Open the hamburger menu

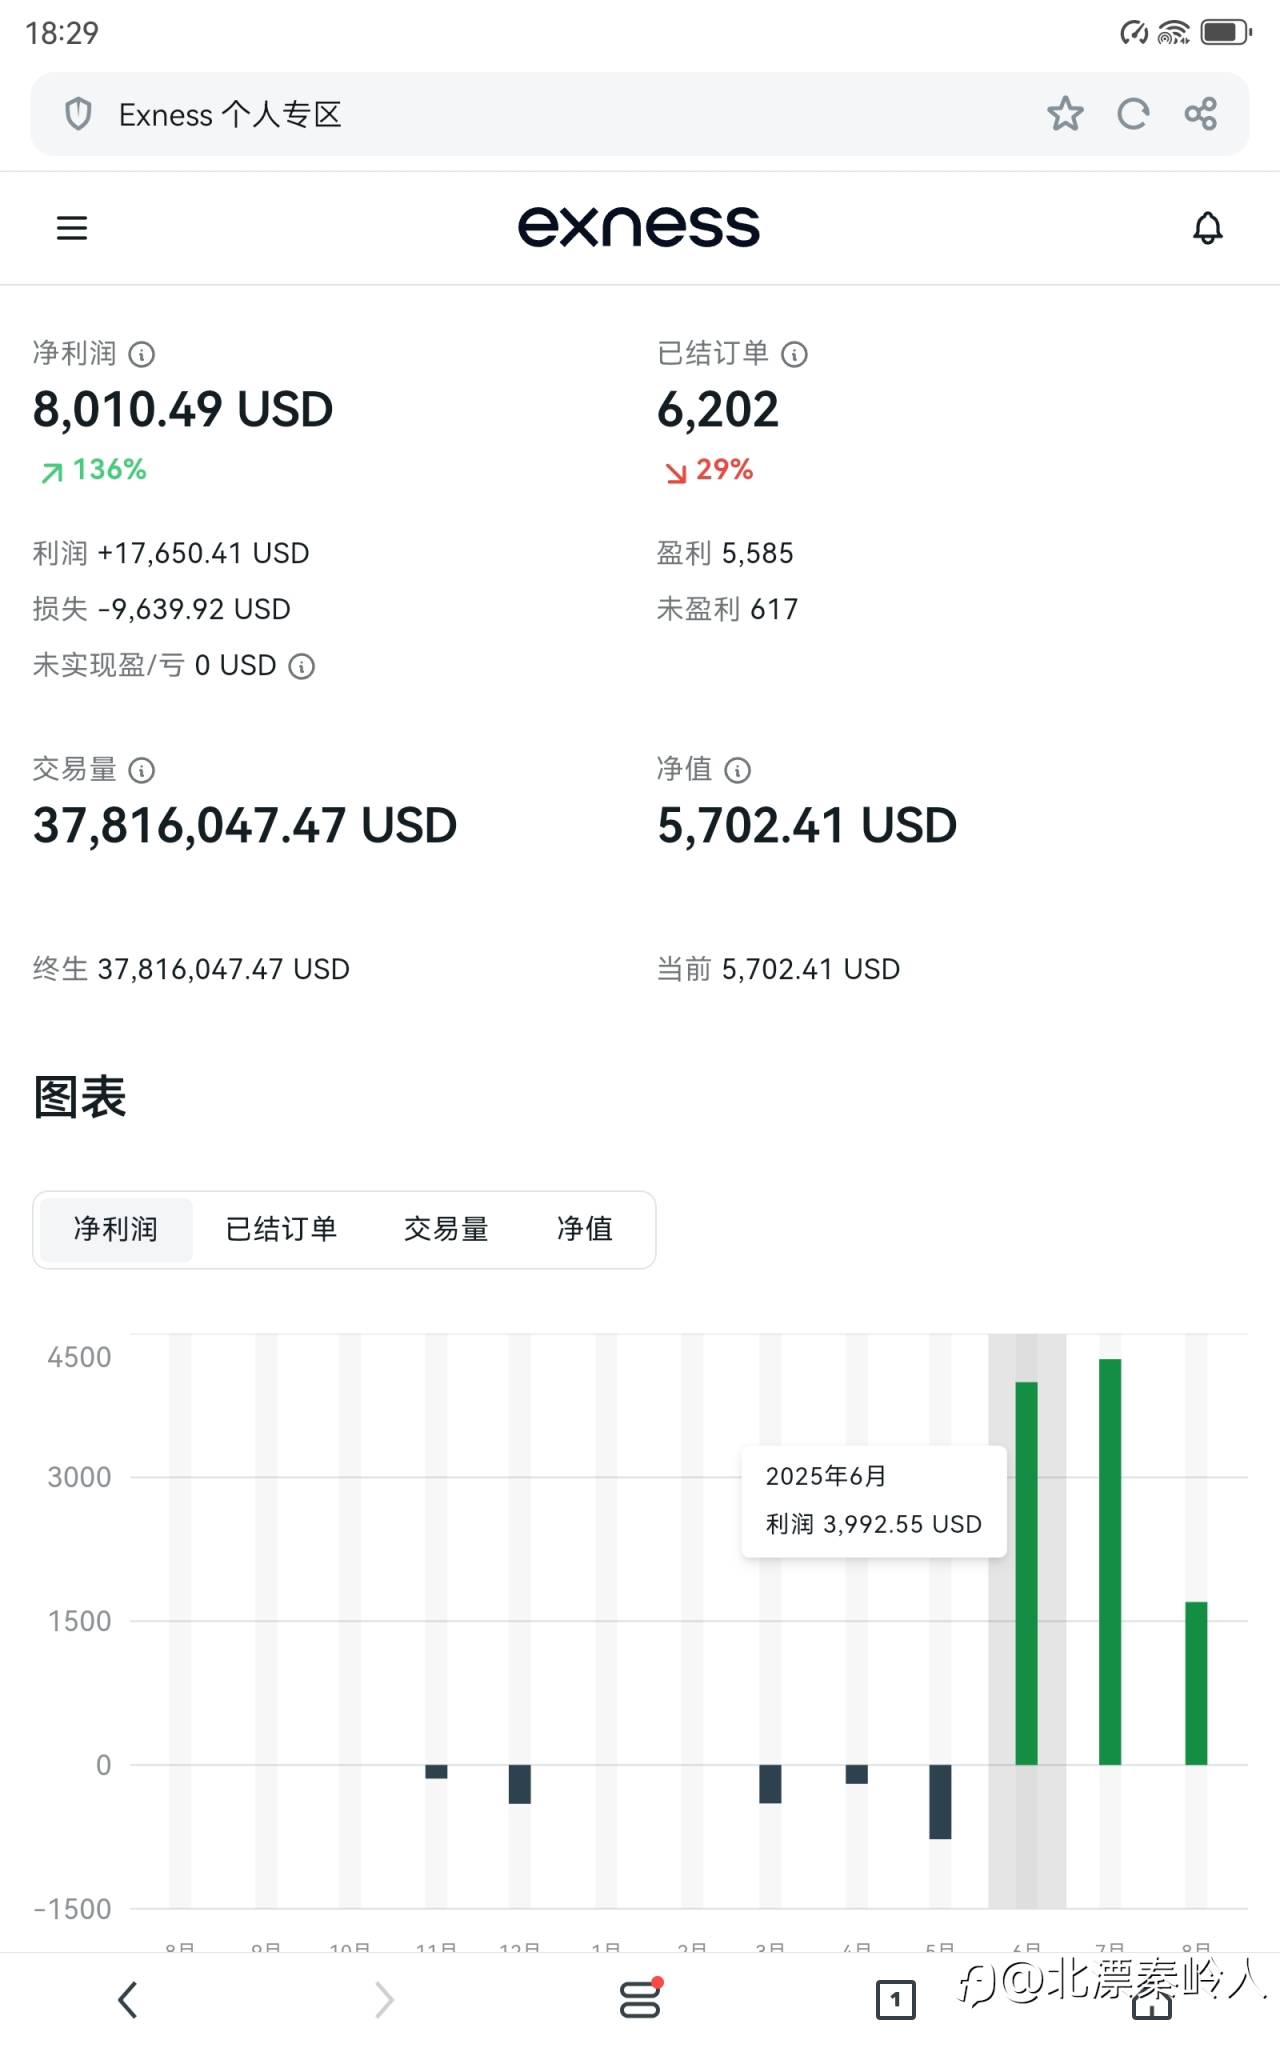(x=72, y=228)
